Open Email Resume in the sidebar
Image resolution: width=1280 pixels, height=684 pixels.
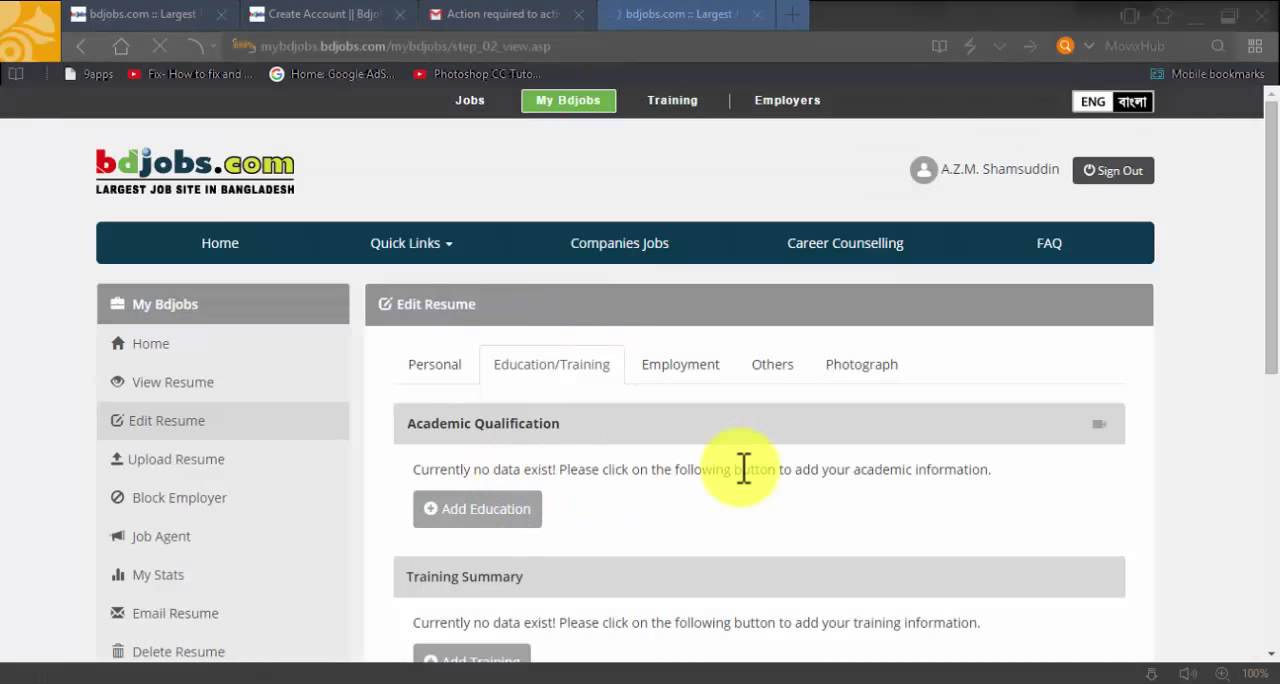coord(223,614)
